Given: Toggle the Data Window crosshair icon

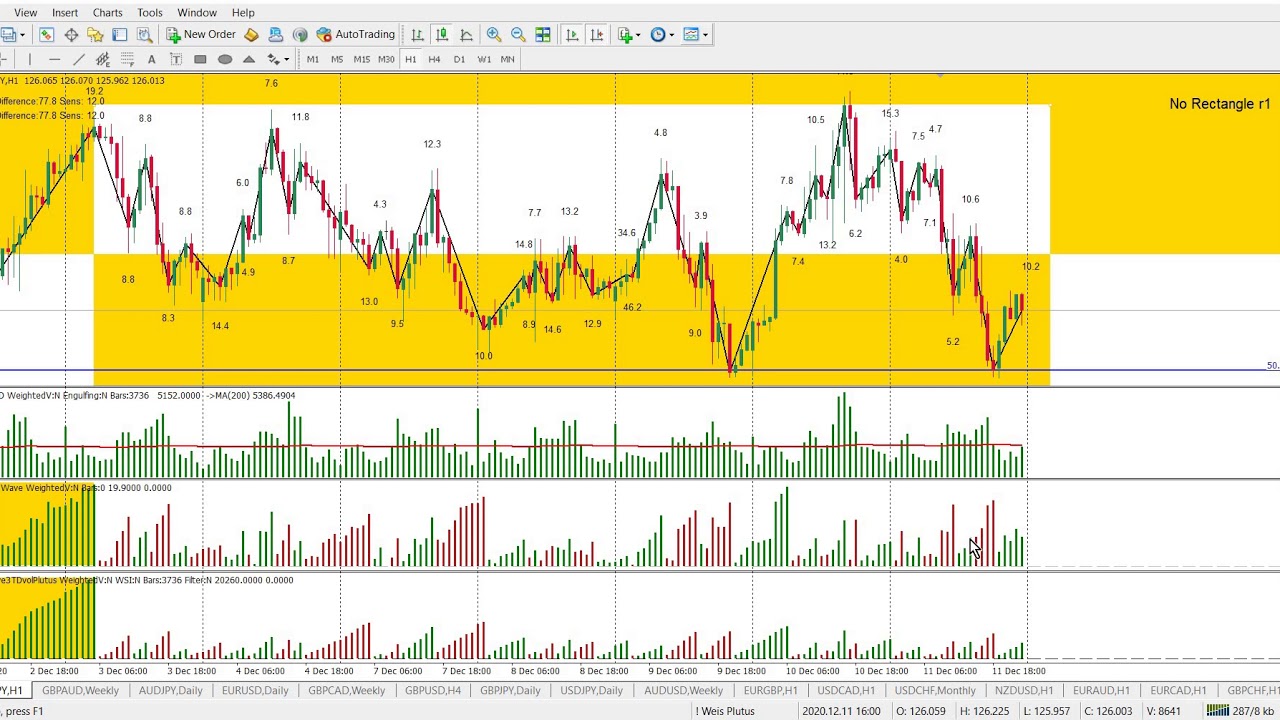Looking at the screenshot, I should point(71,34).
